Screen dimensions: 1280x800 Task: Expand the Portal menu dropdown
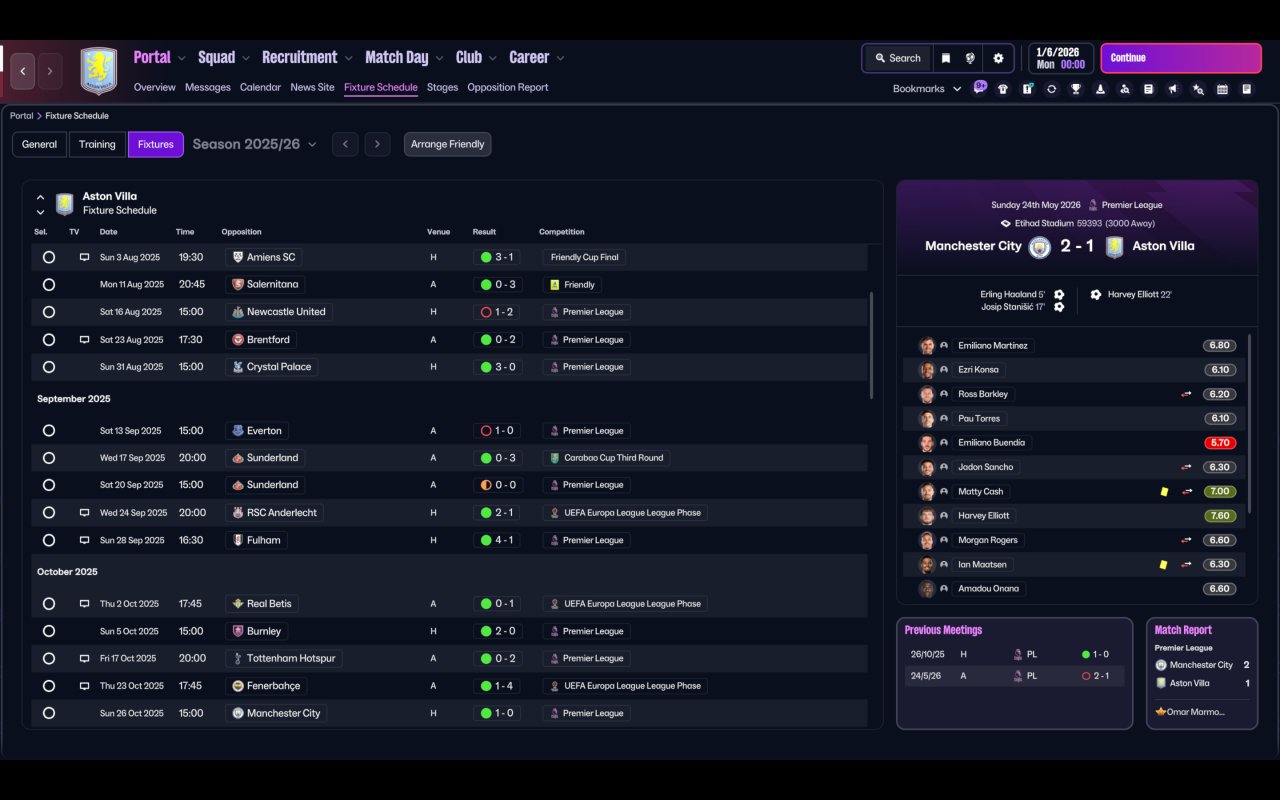(182, 59)
